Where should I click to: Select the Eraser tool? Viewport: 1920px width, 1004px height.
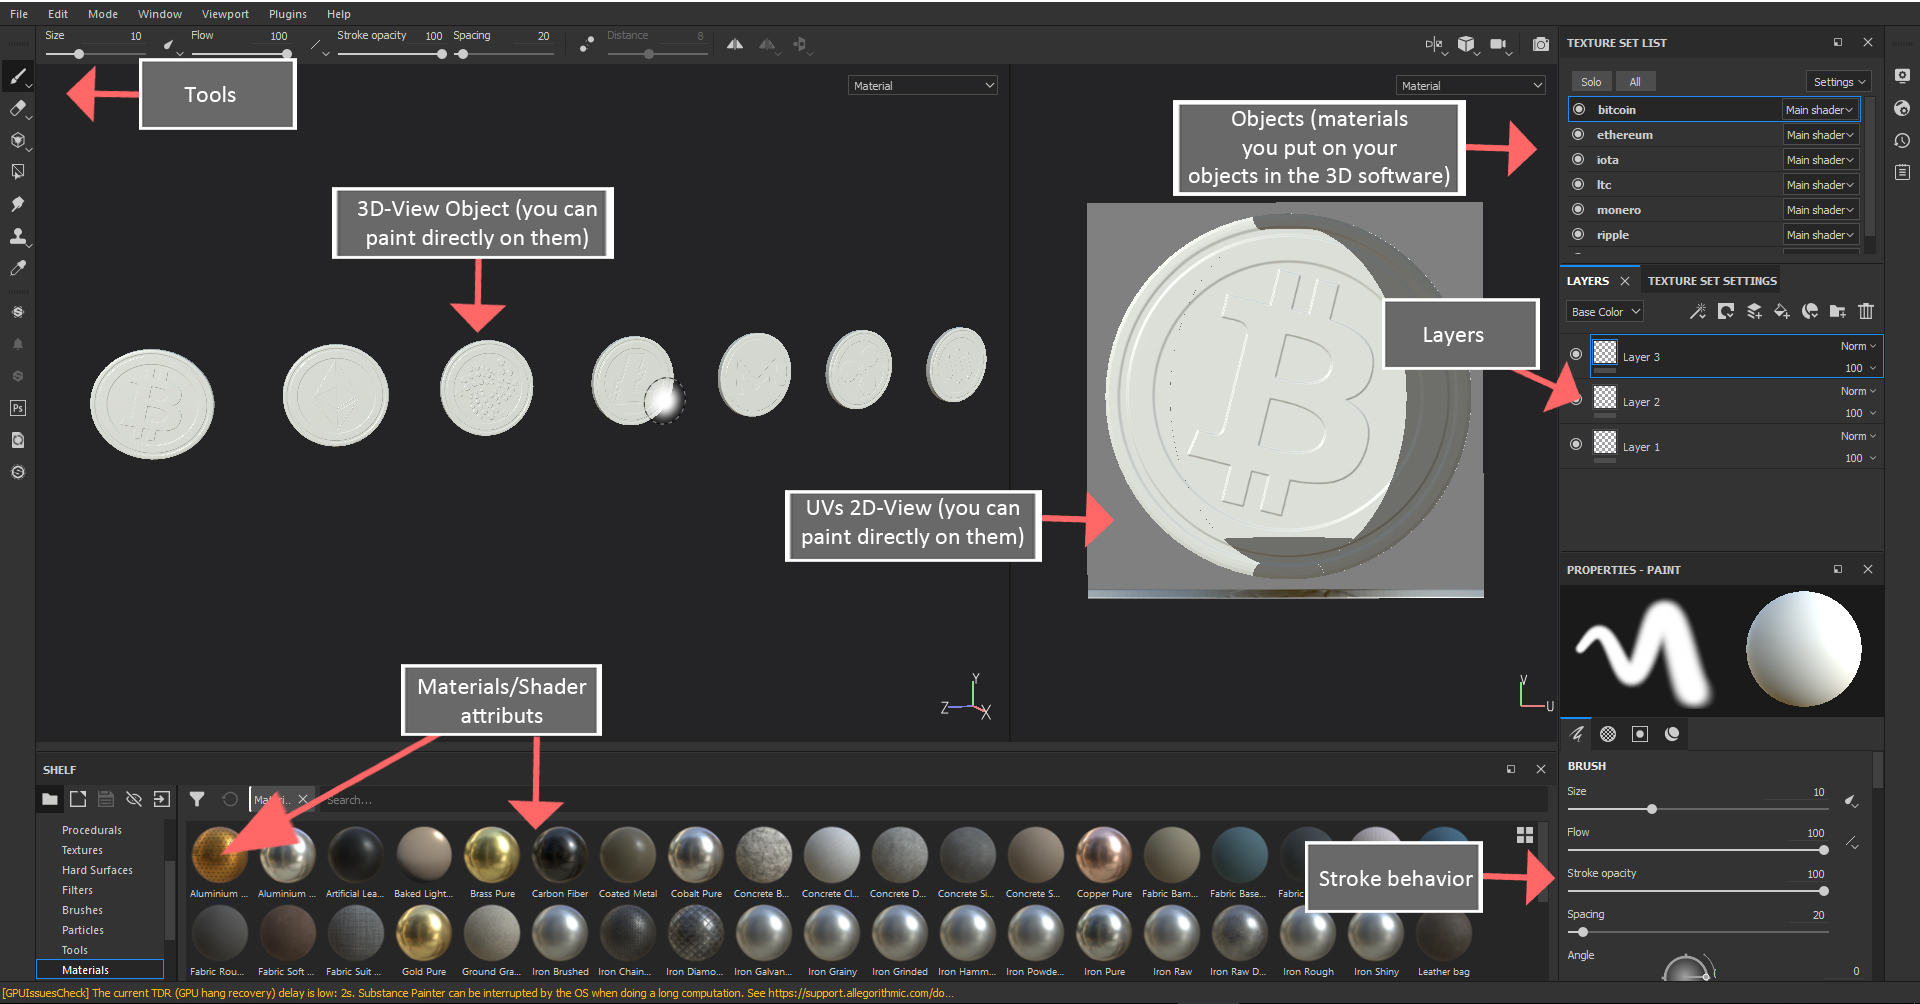[x=18, y=108]
